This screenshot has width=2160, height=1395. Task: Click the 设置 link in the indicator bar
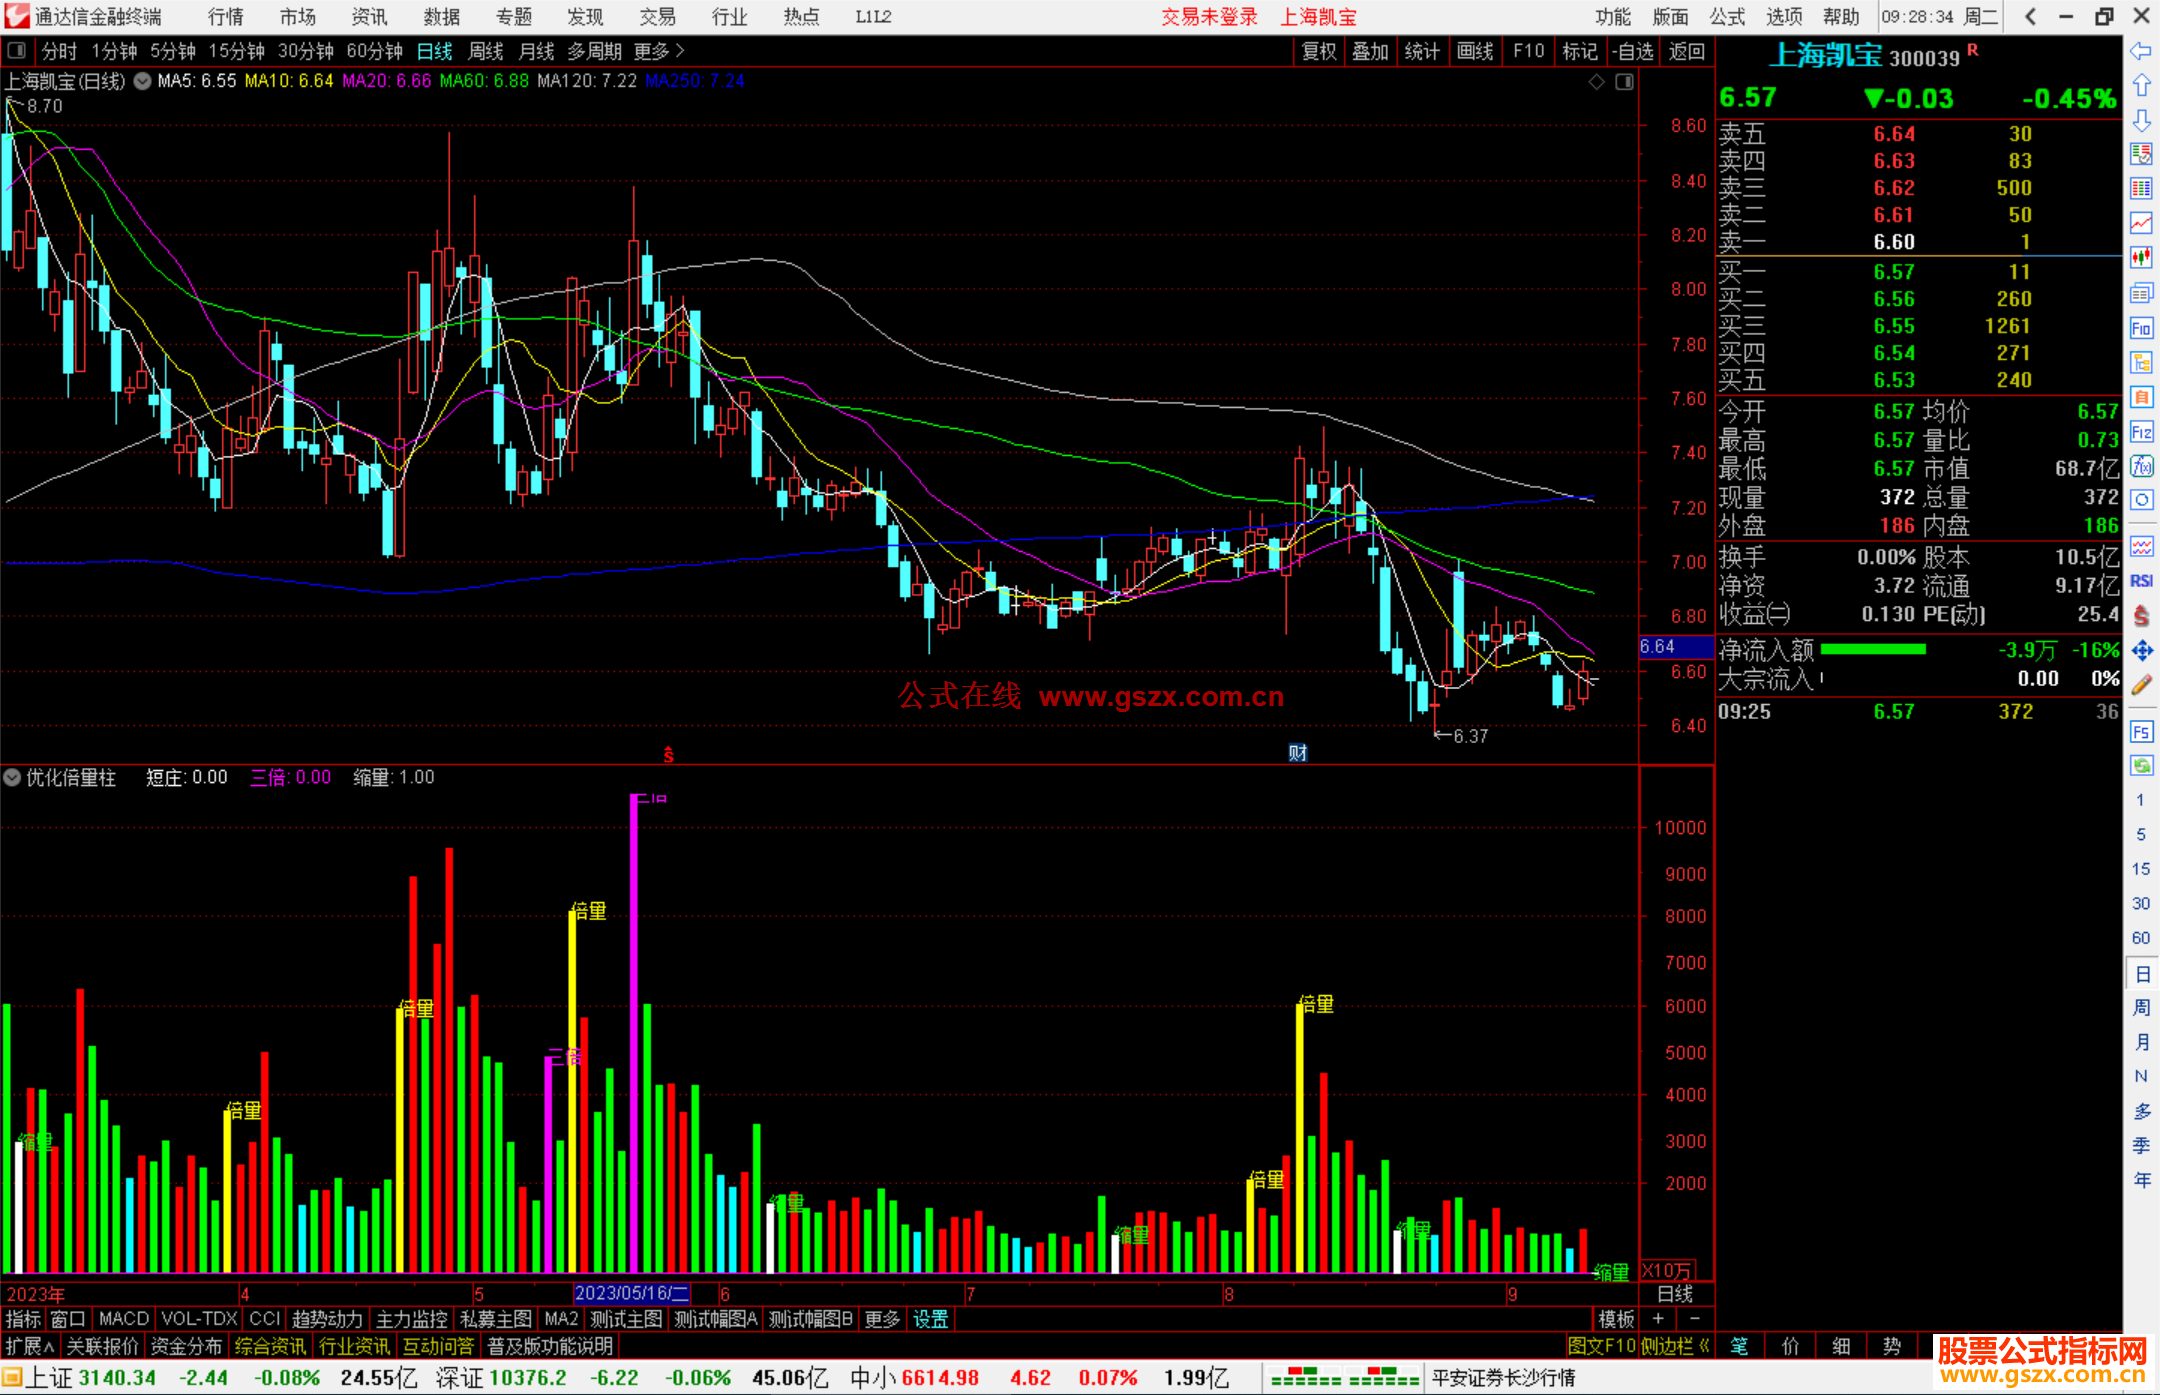click(x=930, y=1319)
